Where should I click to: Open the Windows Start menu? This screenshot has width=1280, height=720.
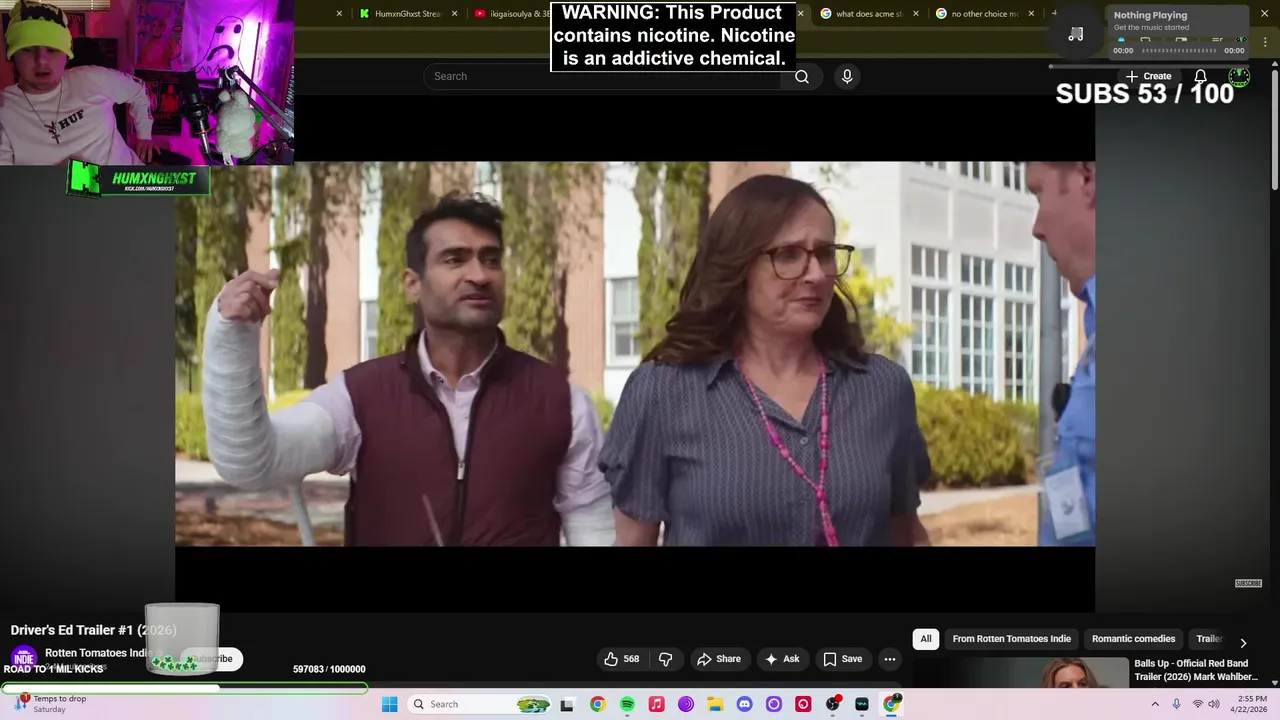389,704
